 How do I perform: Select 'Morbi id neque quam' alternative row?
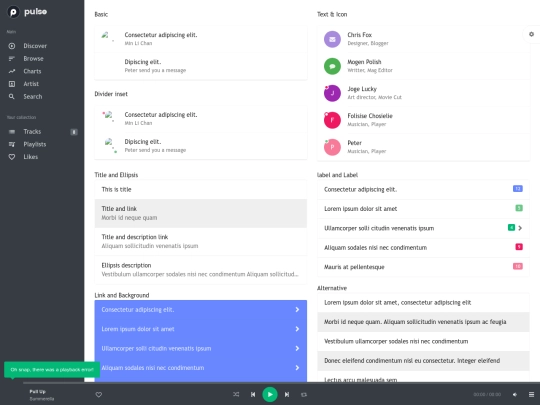(x=423, y=322)
